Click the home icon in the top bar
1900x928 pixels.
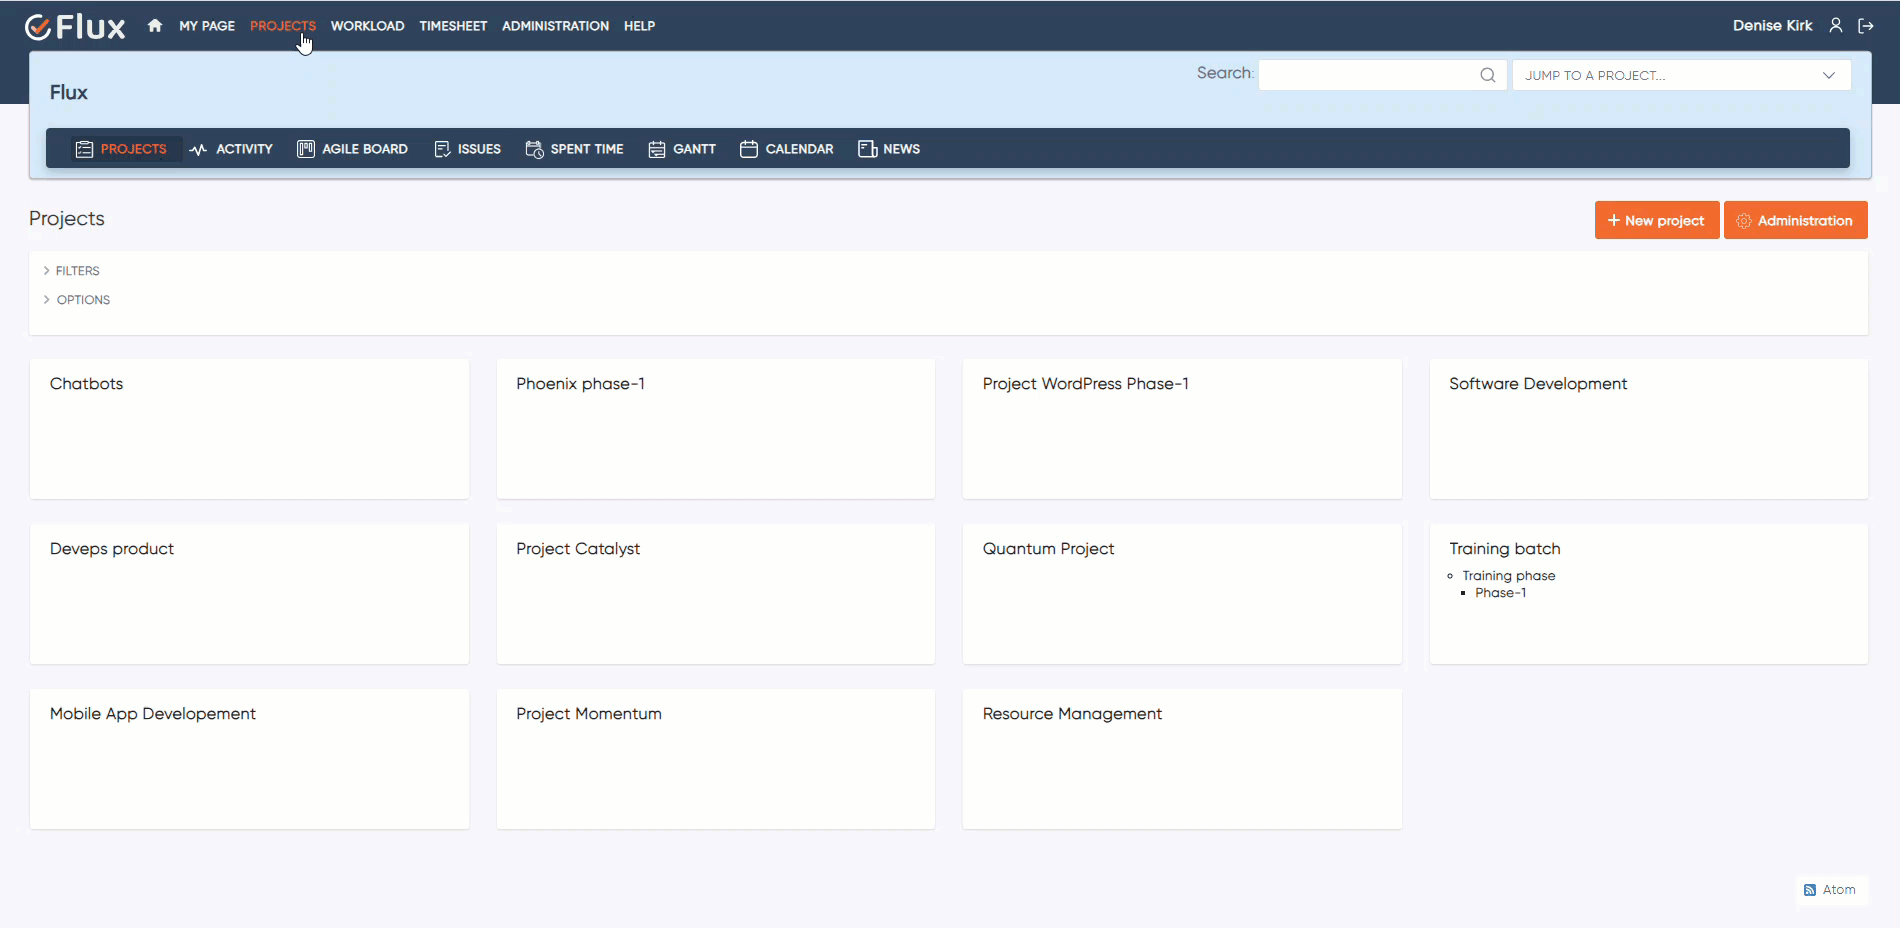click(x=154, y=25)
